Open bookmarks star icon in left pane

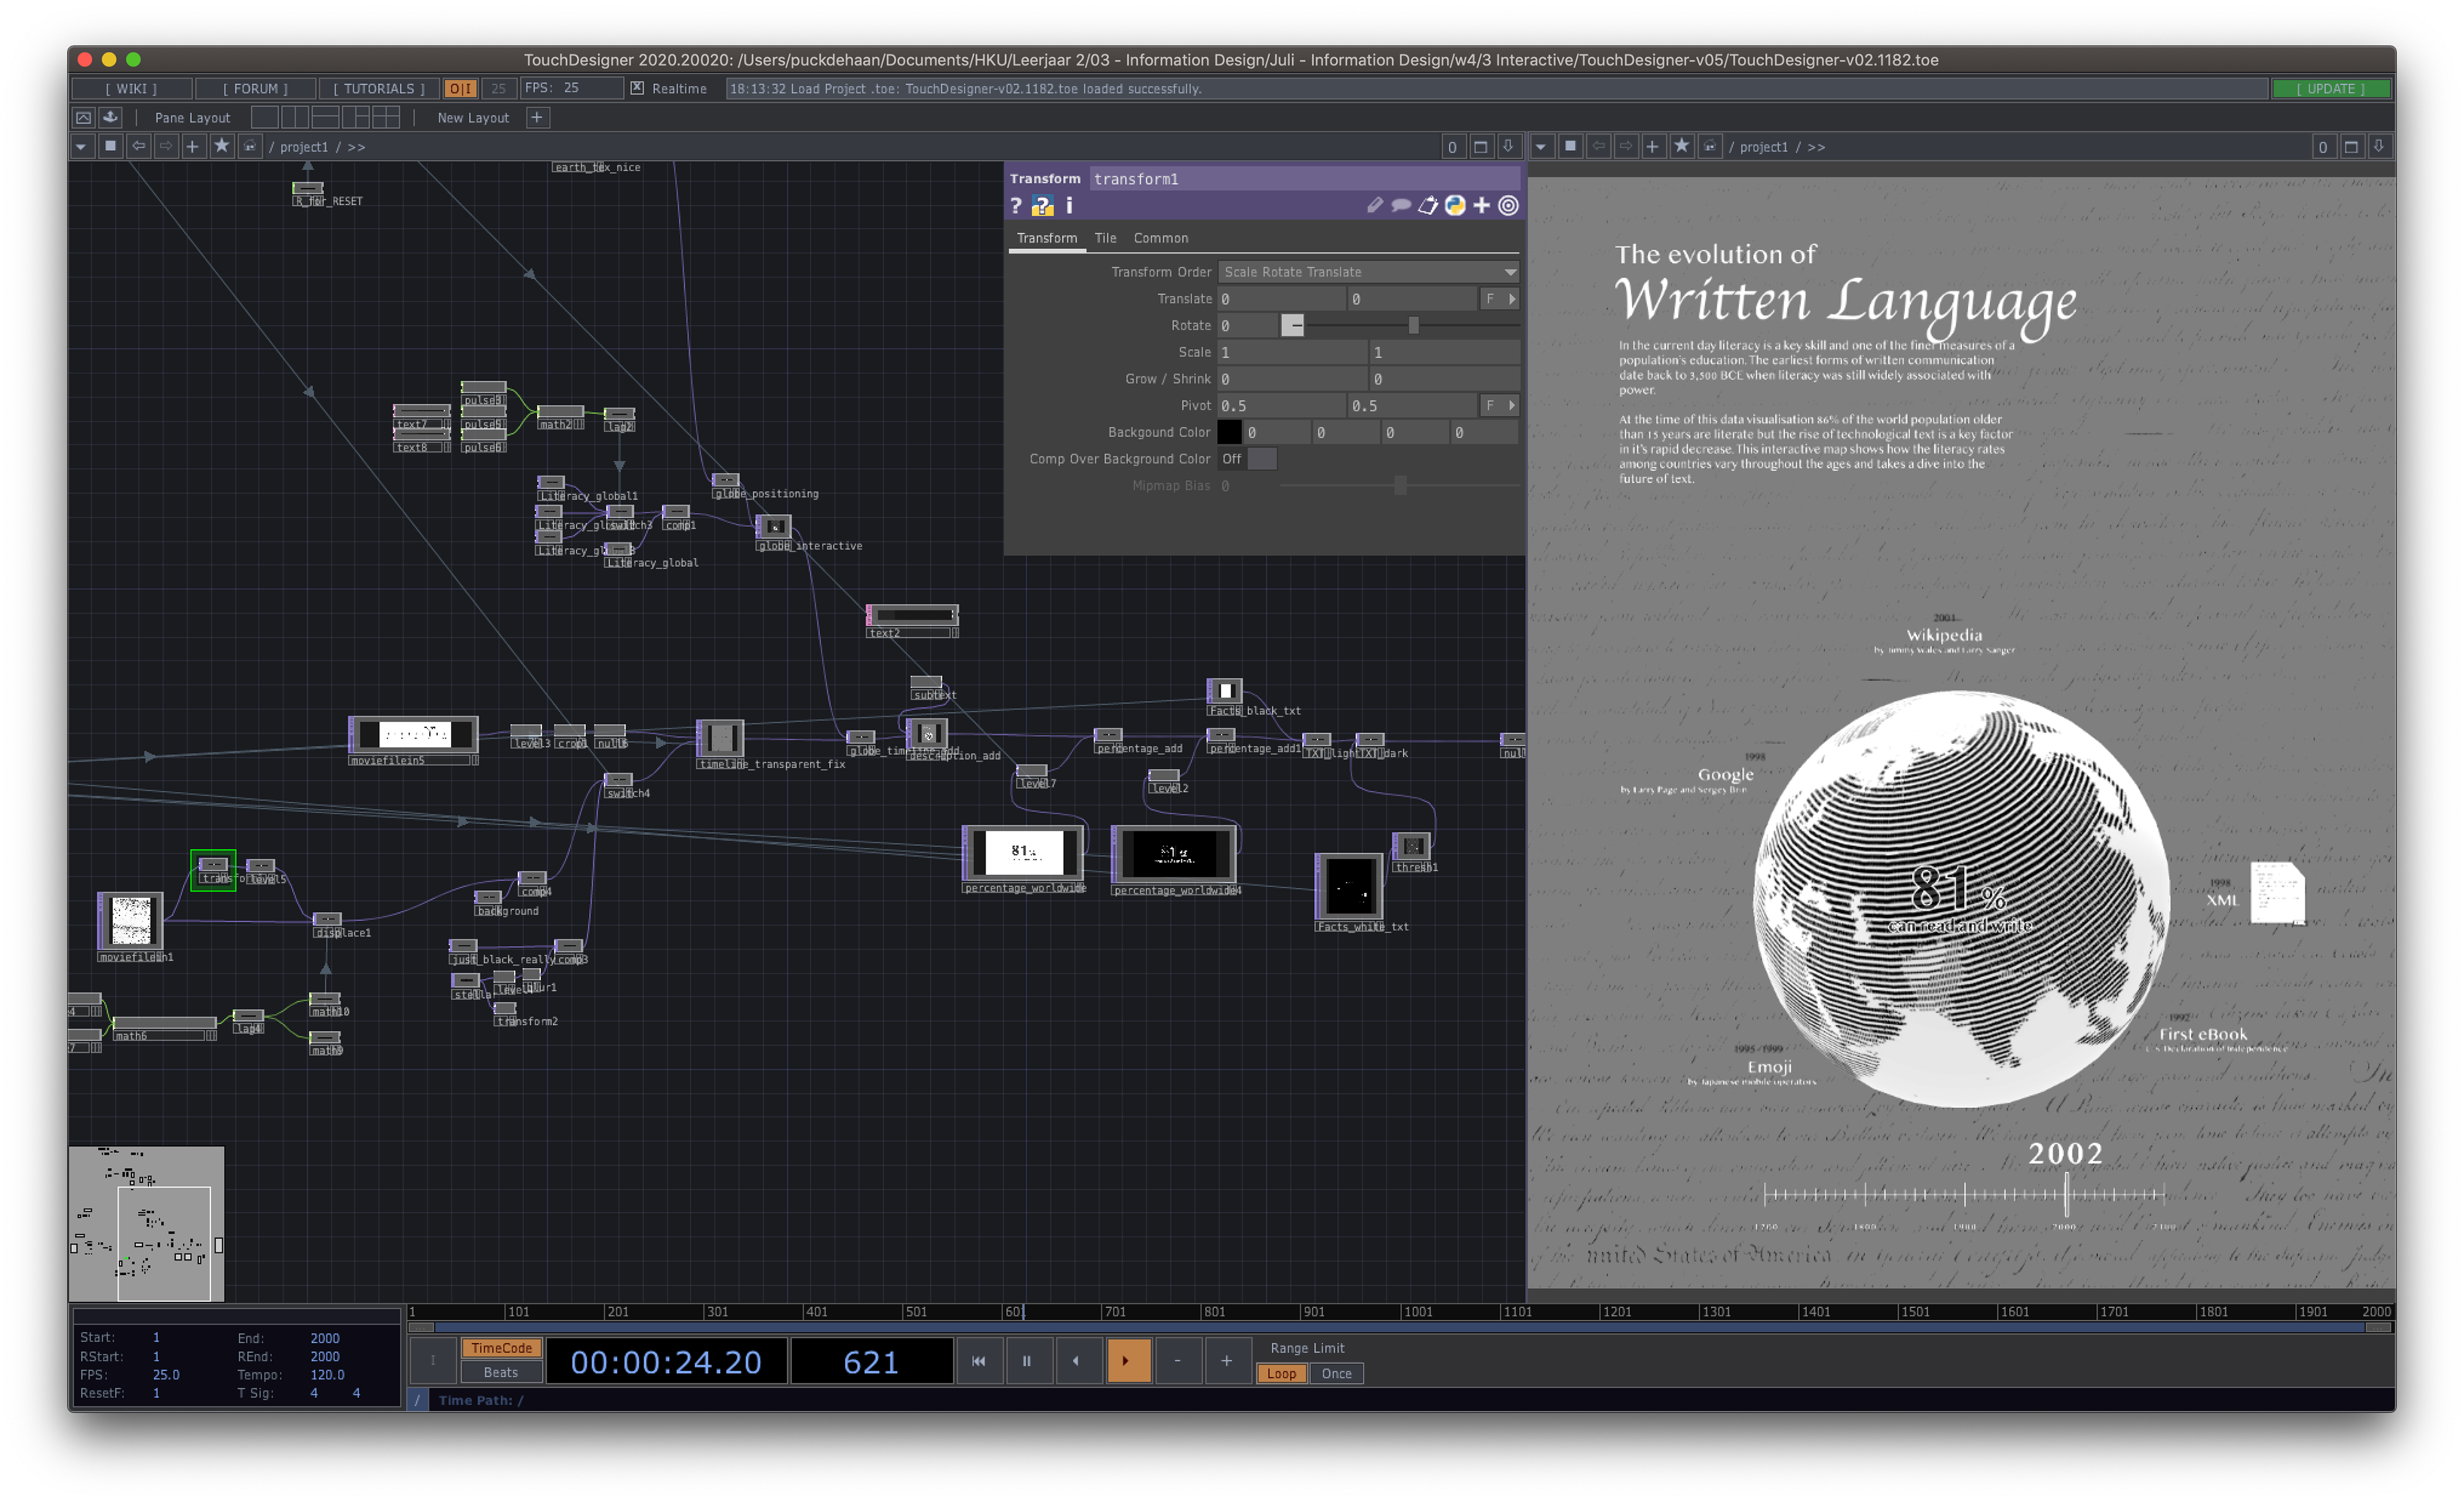pos(221,147)
